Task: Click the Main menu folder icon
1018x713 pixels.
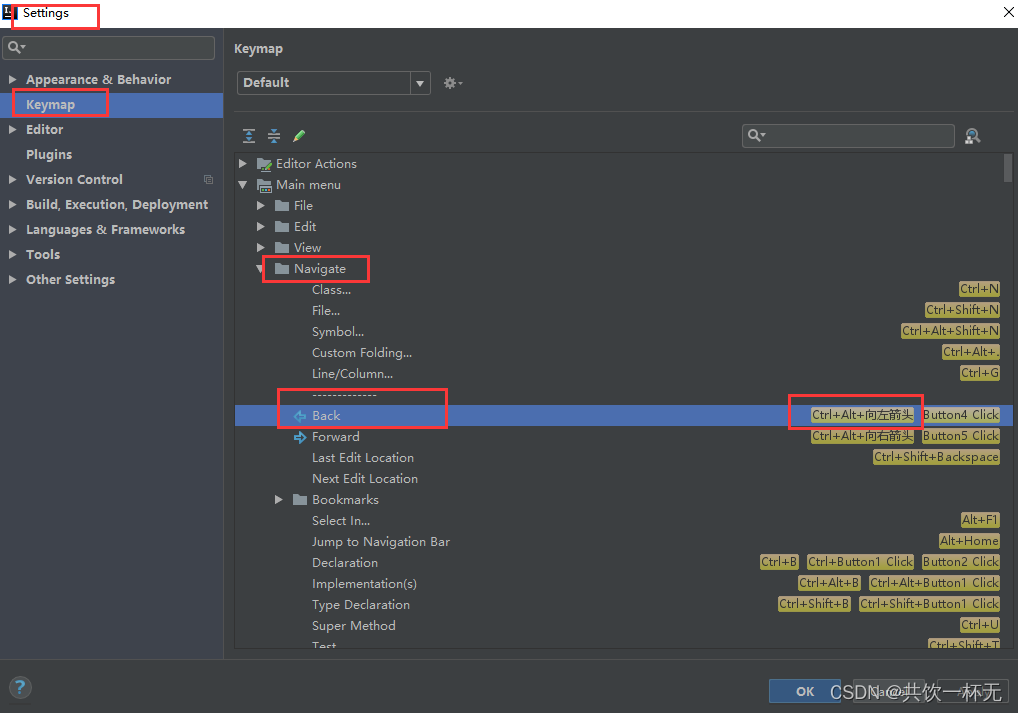Action: coord(264,185)
